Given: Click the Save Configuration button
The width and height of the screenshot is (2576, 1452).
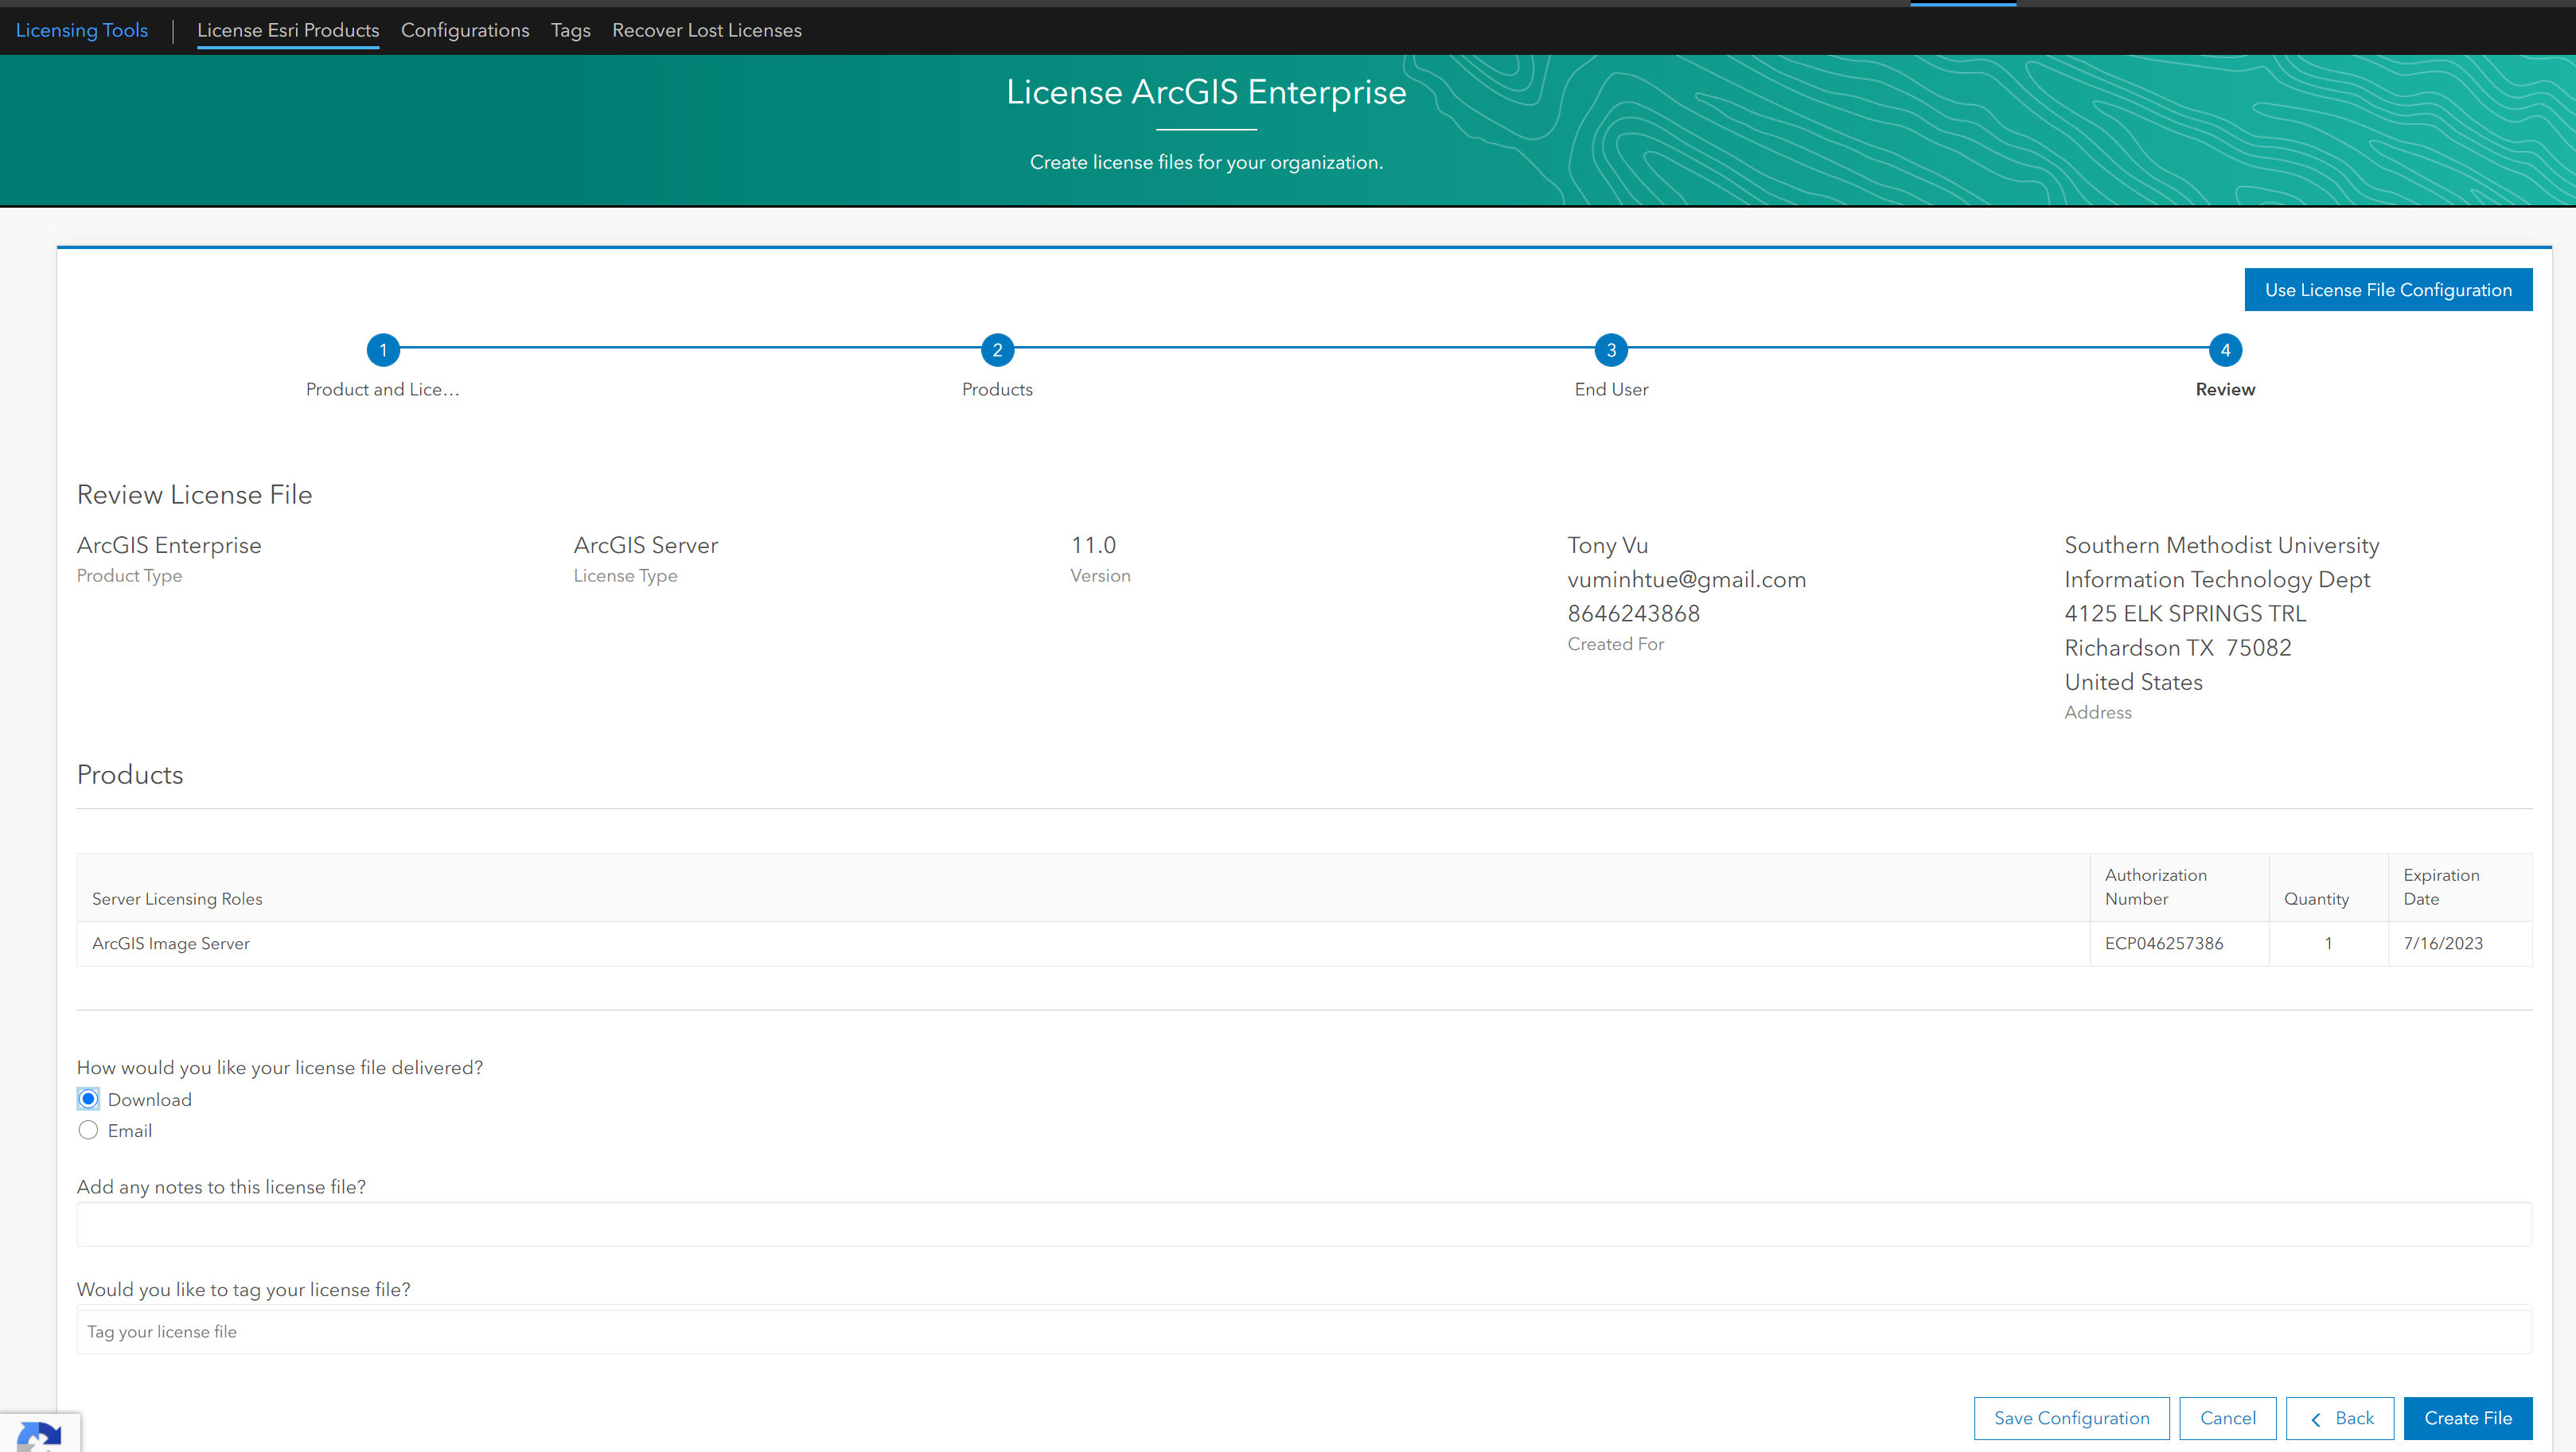Looking at the screenshot, I should point(2071,1418).
